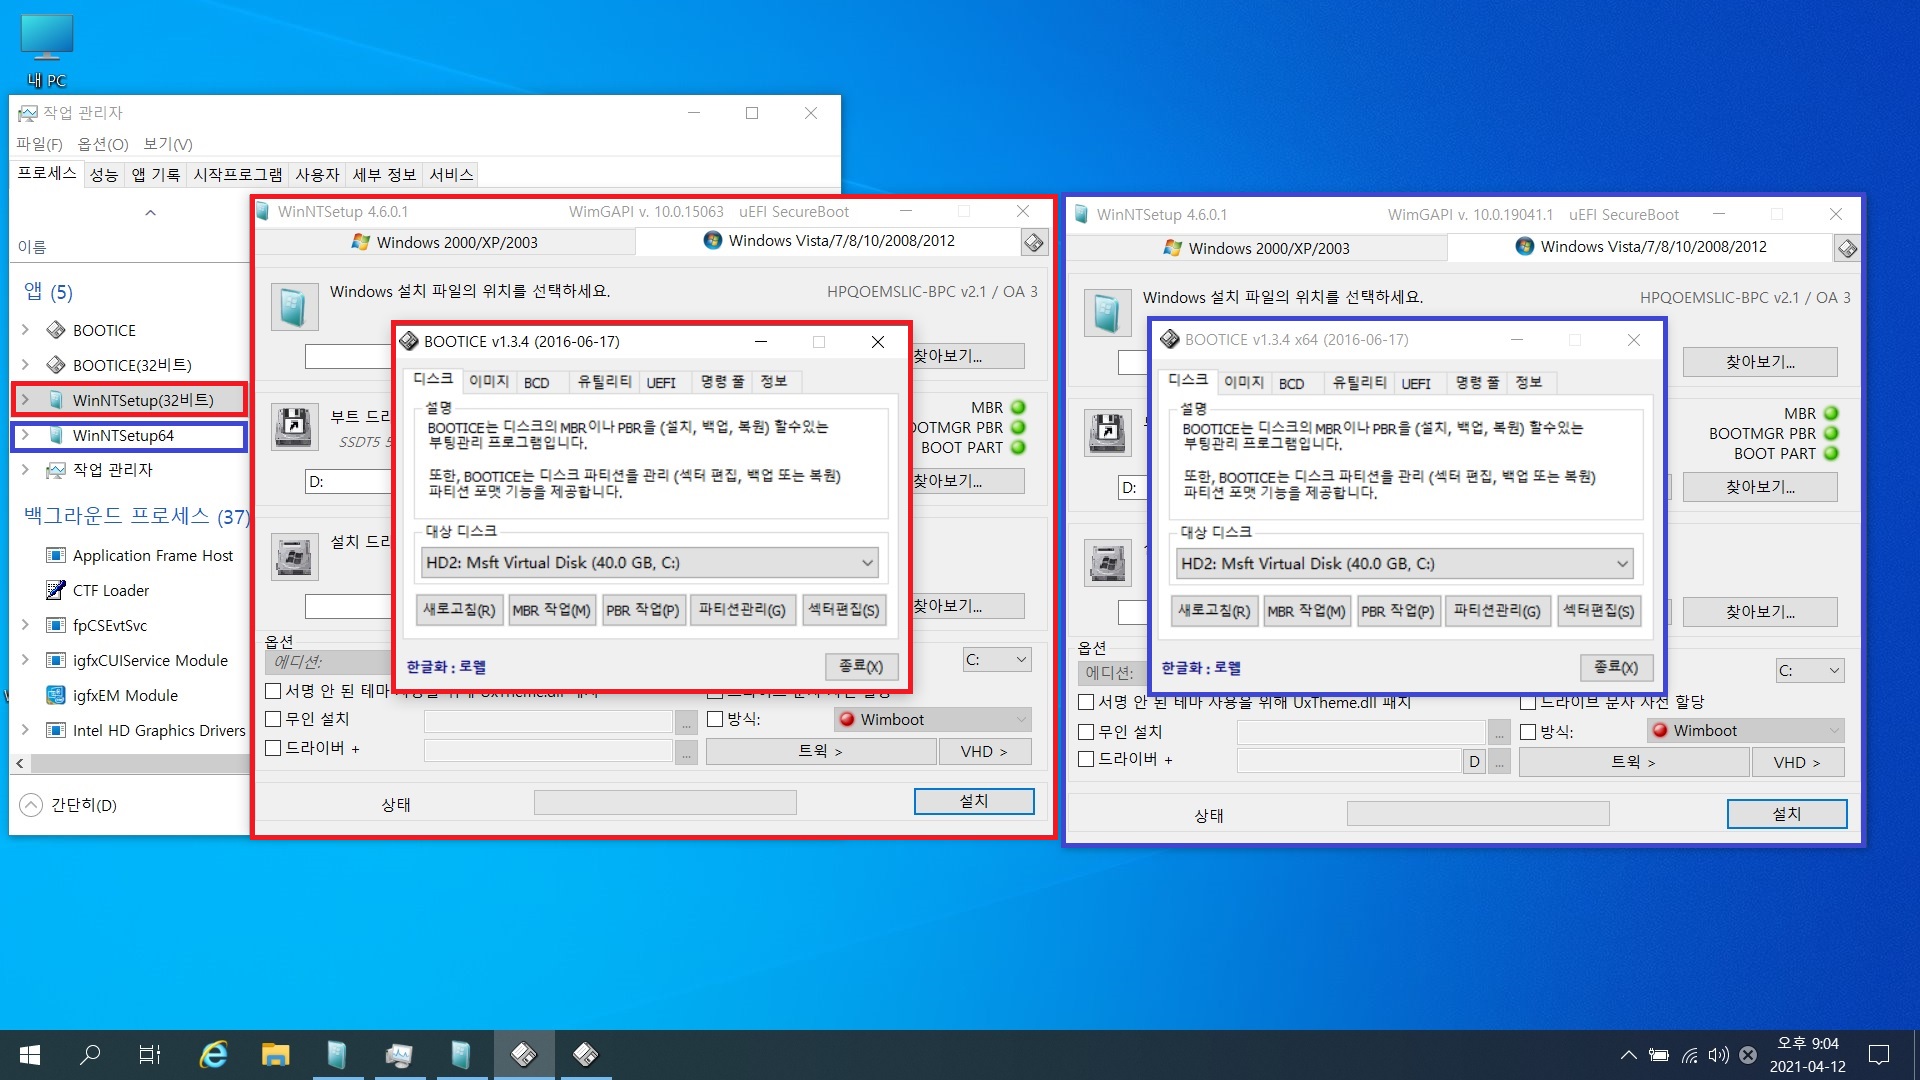
Task: Select WinNTSetup(32비트) row in Task Manager
Action: (x=130, y=400)
